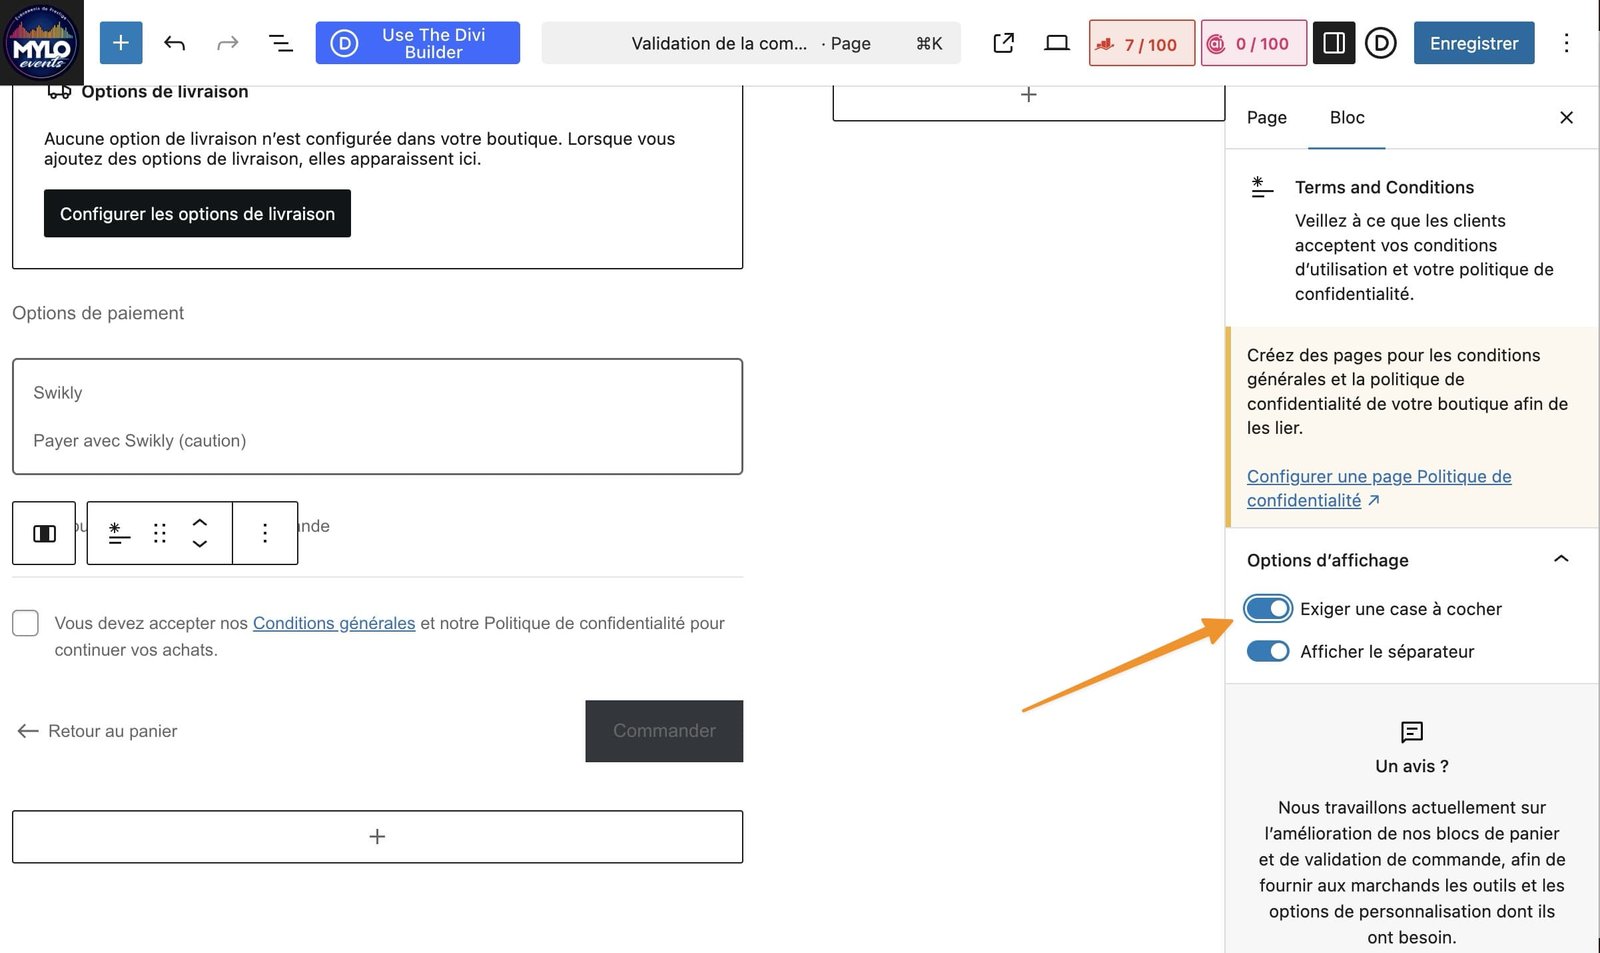
Task: Click the undo arrow in the top toolbar
Action: (x=173, y=43)
